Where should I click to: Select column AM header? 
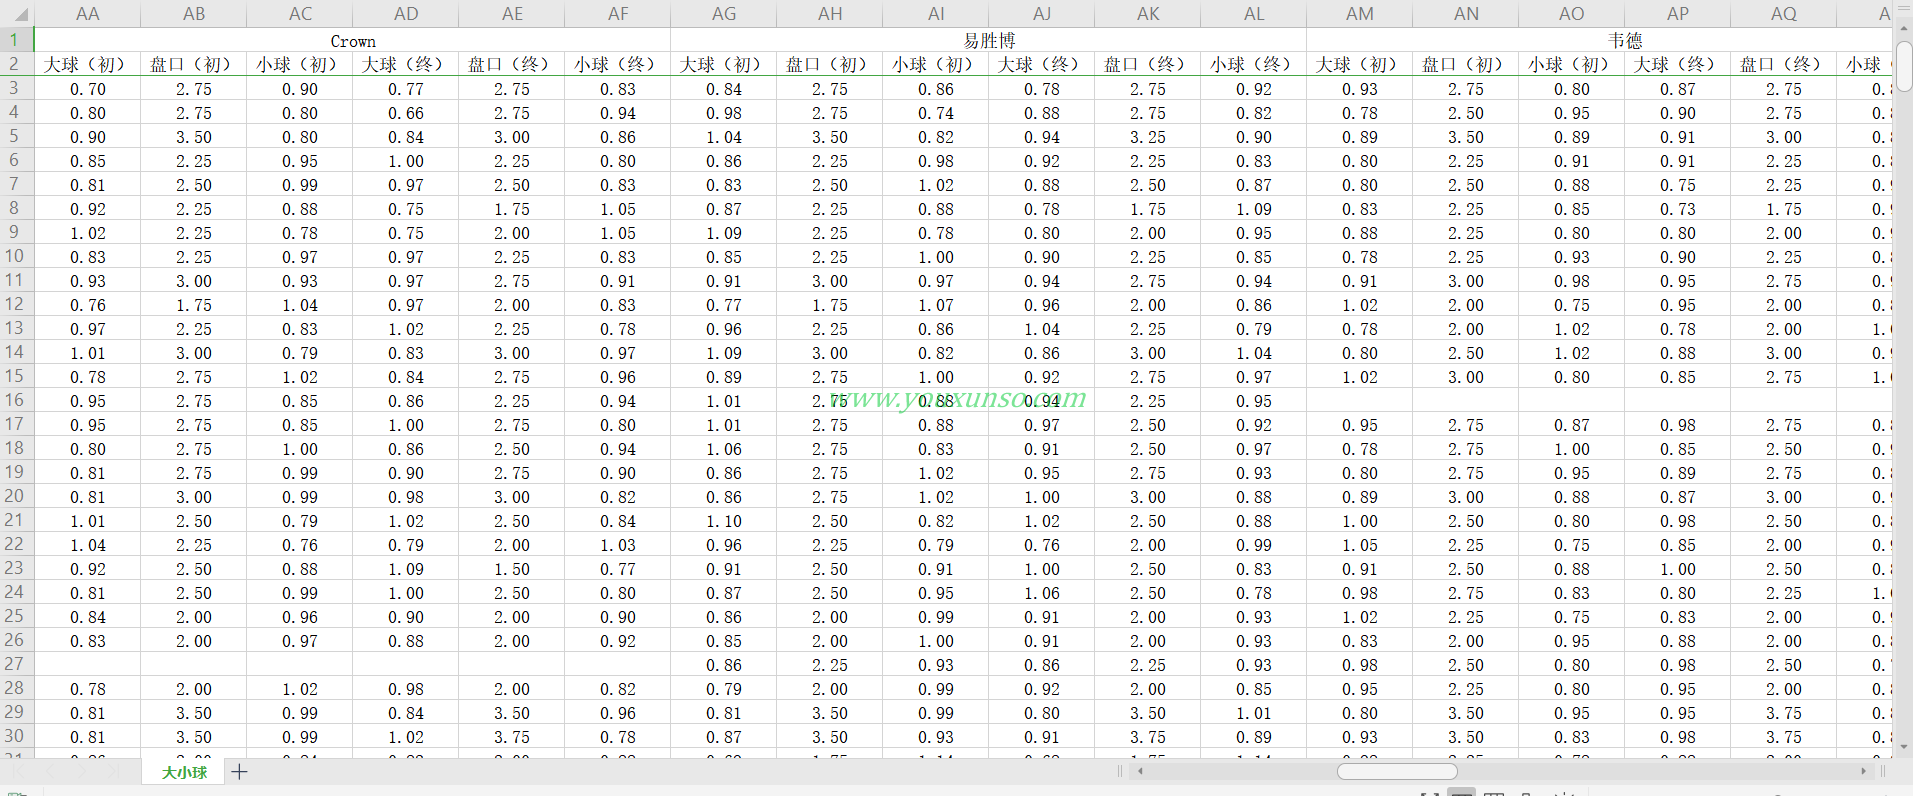coord(1360,14)
